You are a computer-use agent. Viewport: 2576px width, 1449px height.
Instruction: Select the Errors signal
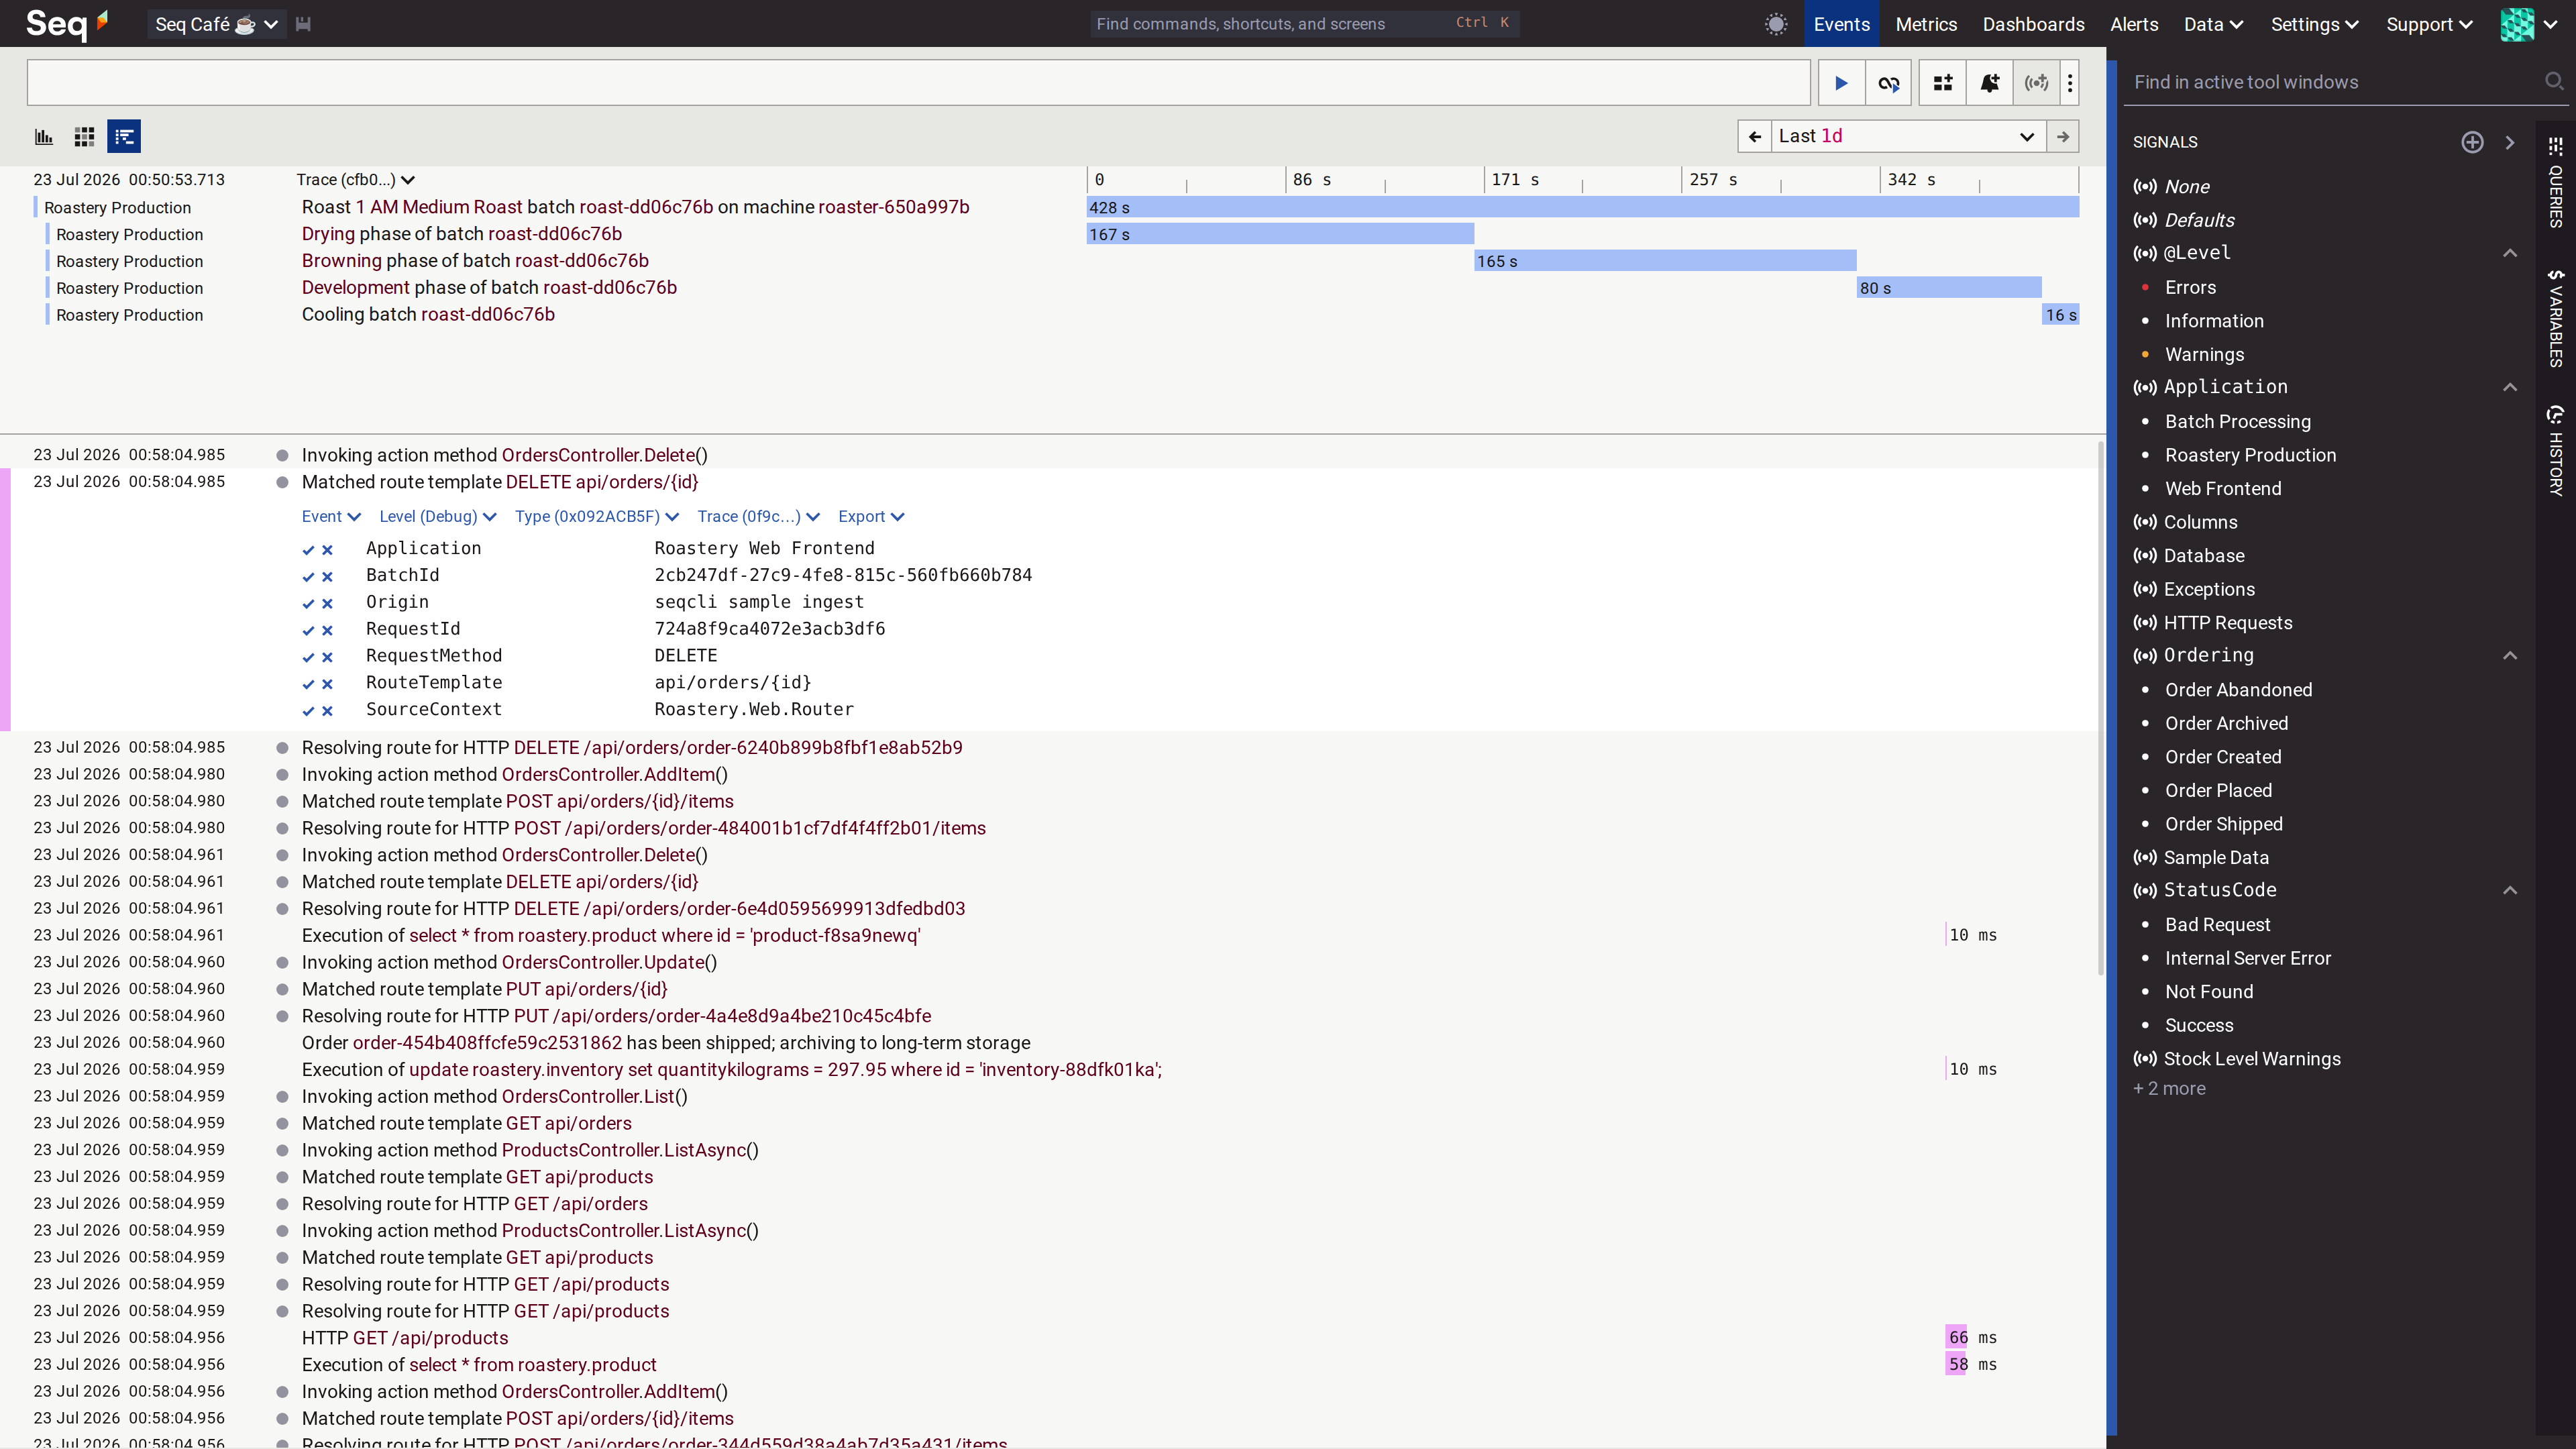[2190, 288]
